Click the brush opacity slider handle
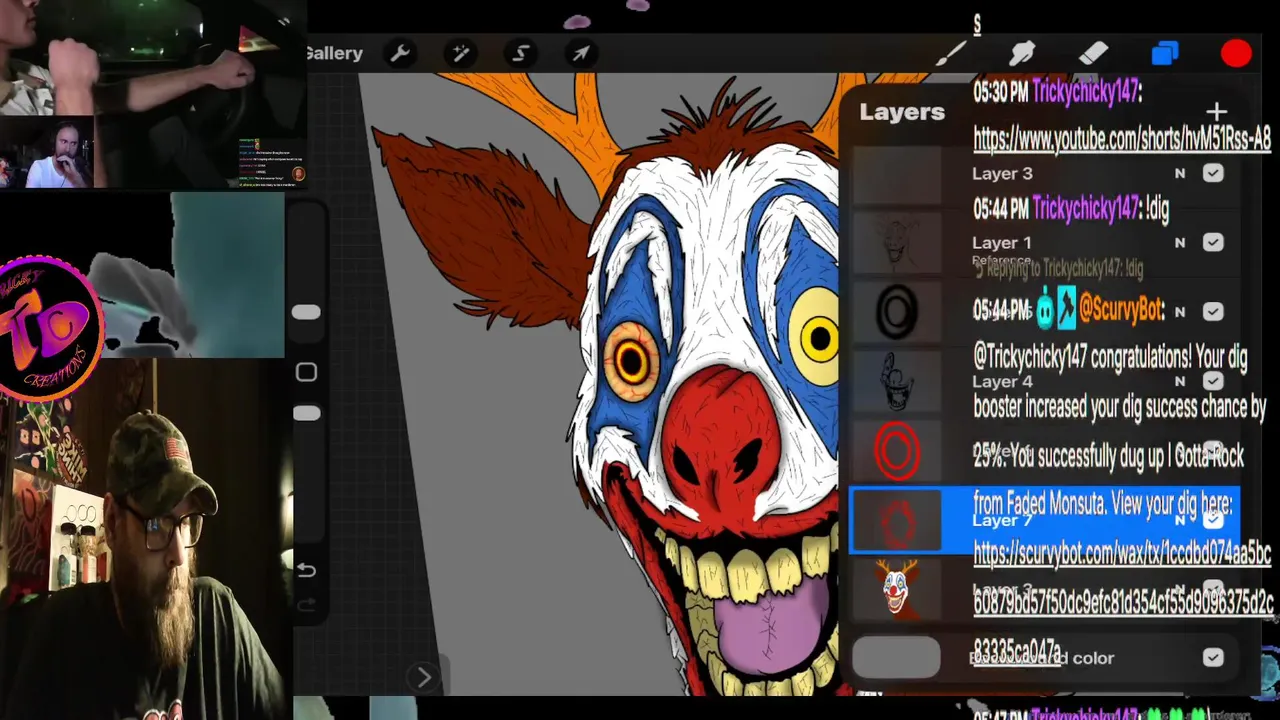1280x720 pixels. point(306,414)
